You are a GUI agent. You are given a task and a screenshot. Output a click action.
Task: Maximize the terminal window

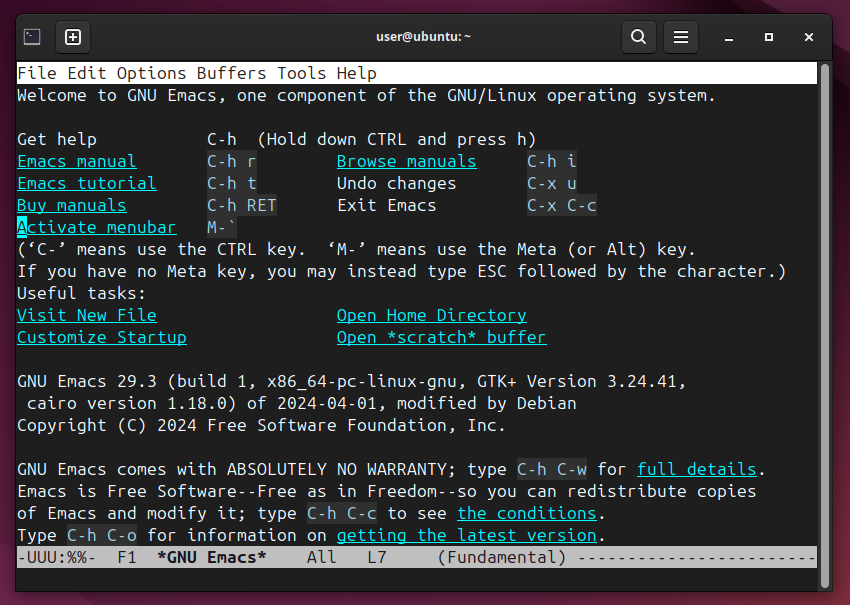[769, 37]
